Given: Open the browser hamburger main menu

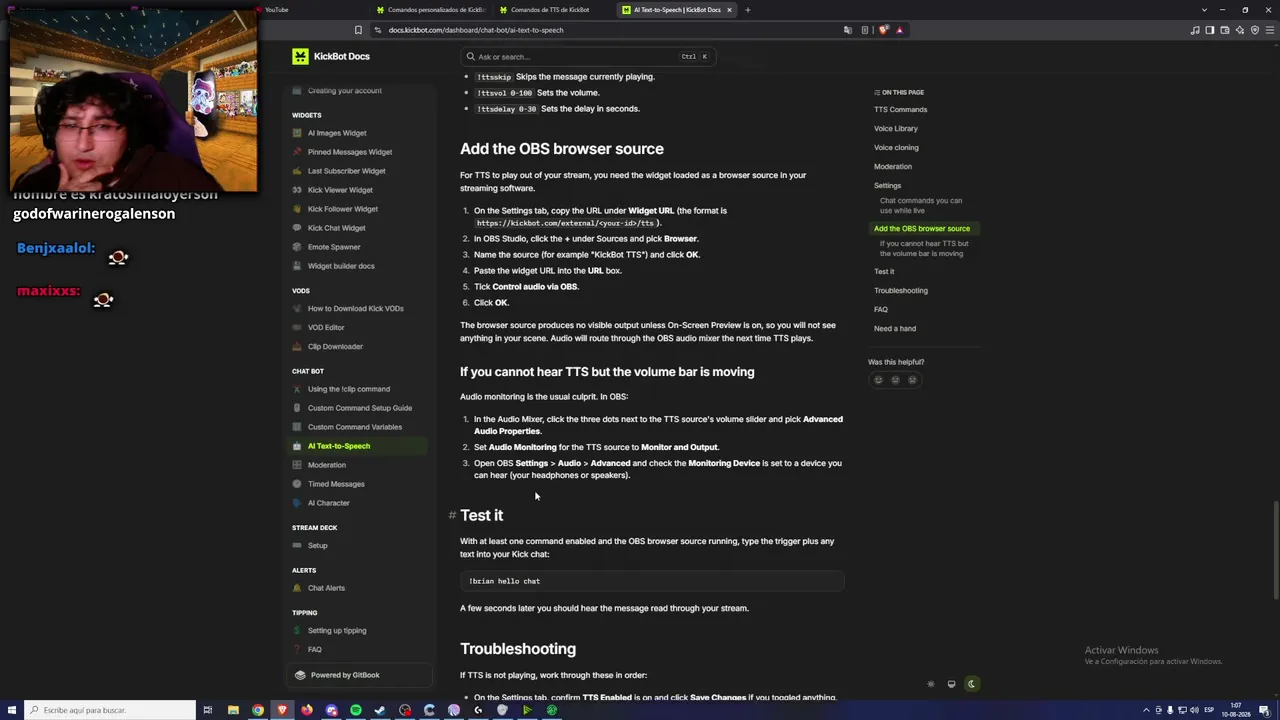Looking at the screenshot, I should click(1268, 30).
